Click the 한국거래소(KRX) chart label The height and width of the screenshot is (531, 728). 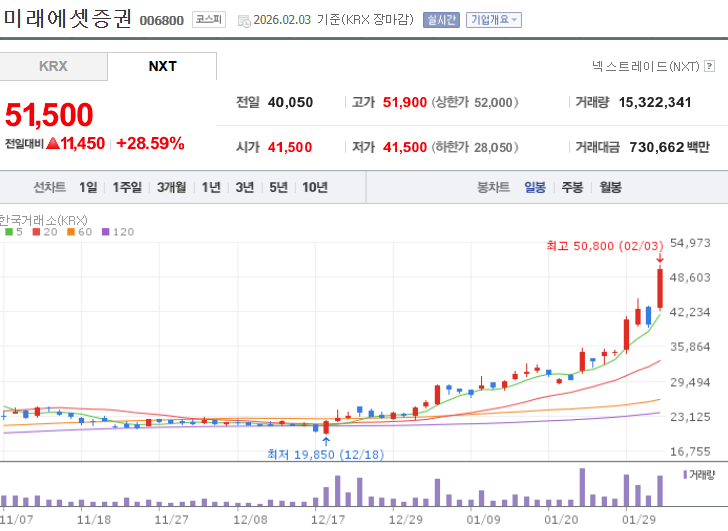click(43, 220)
